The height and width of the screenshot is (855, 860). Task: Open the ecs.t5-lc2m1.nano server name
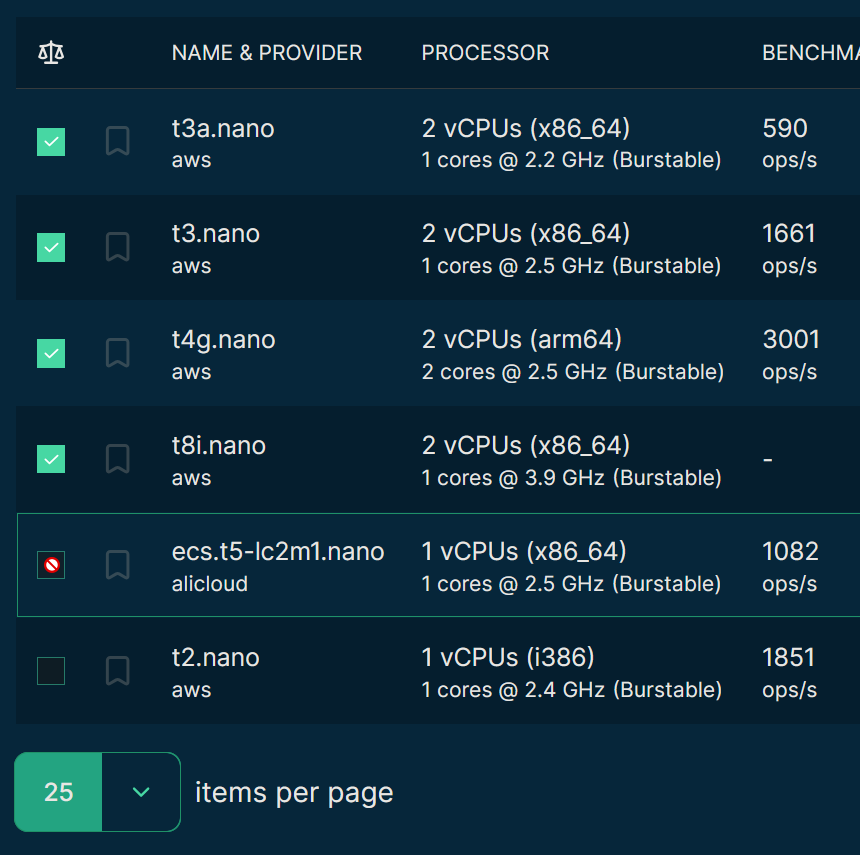pos(278,551)
